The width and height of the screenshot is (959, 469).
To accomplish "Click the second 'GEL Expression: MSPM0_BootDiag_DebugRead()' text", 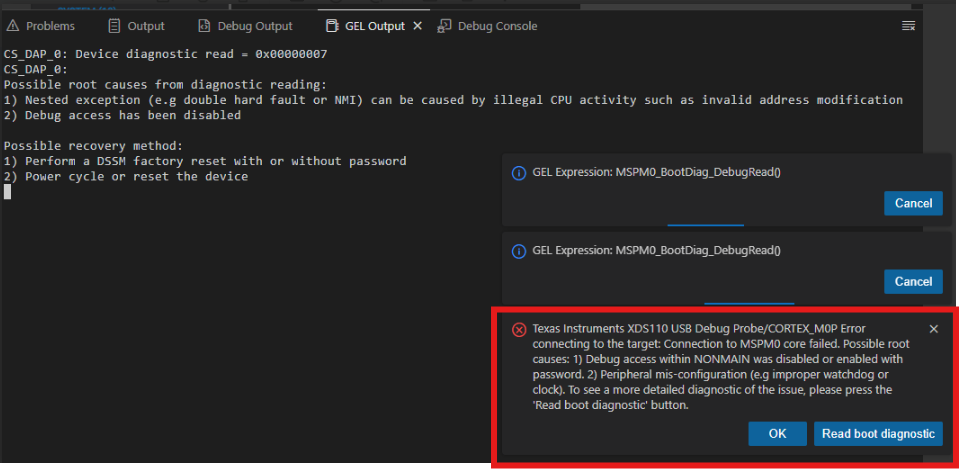I will click(656, 251).
